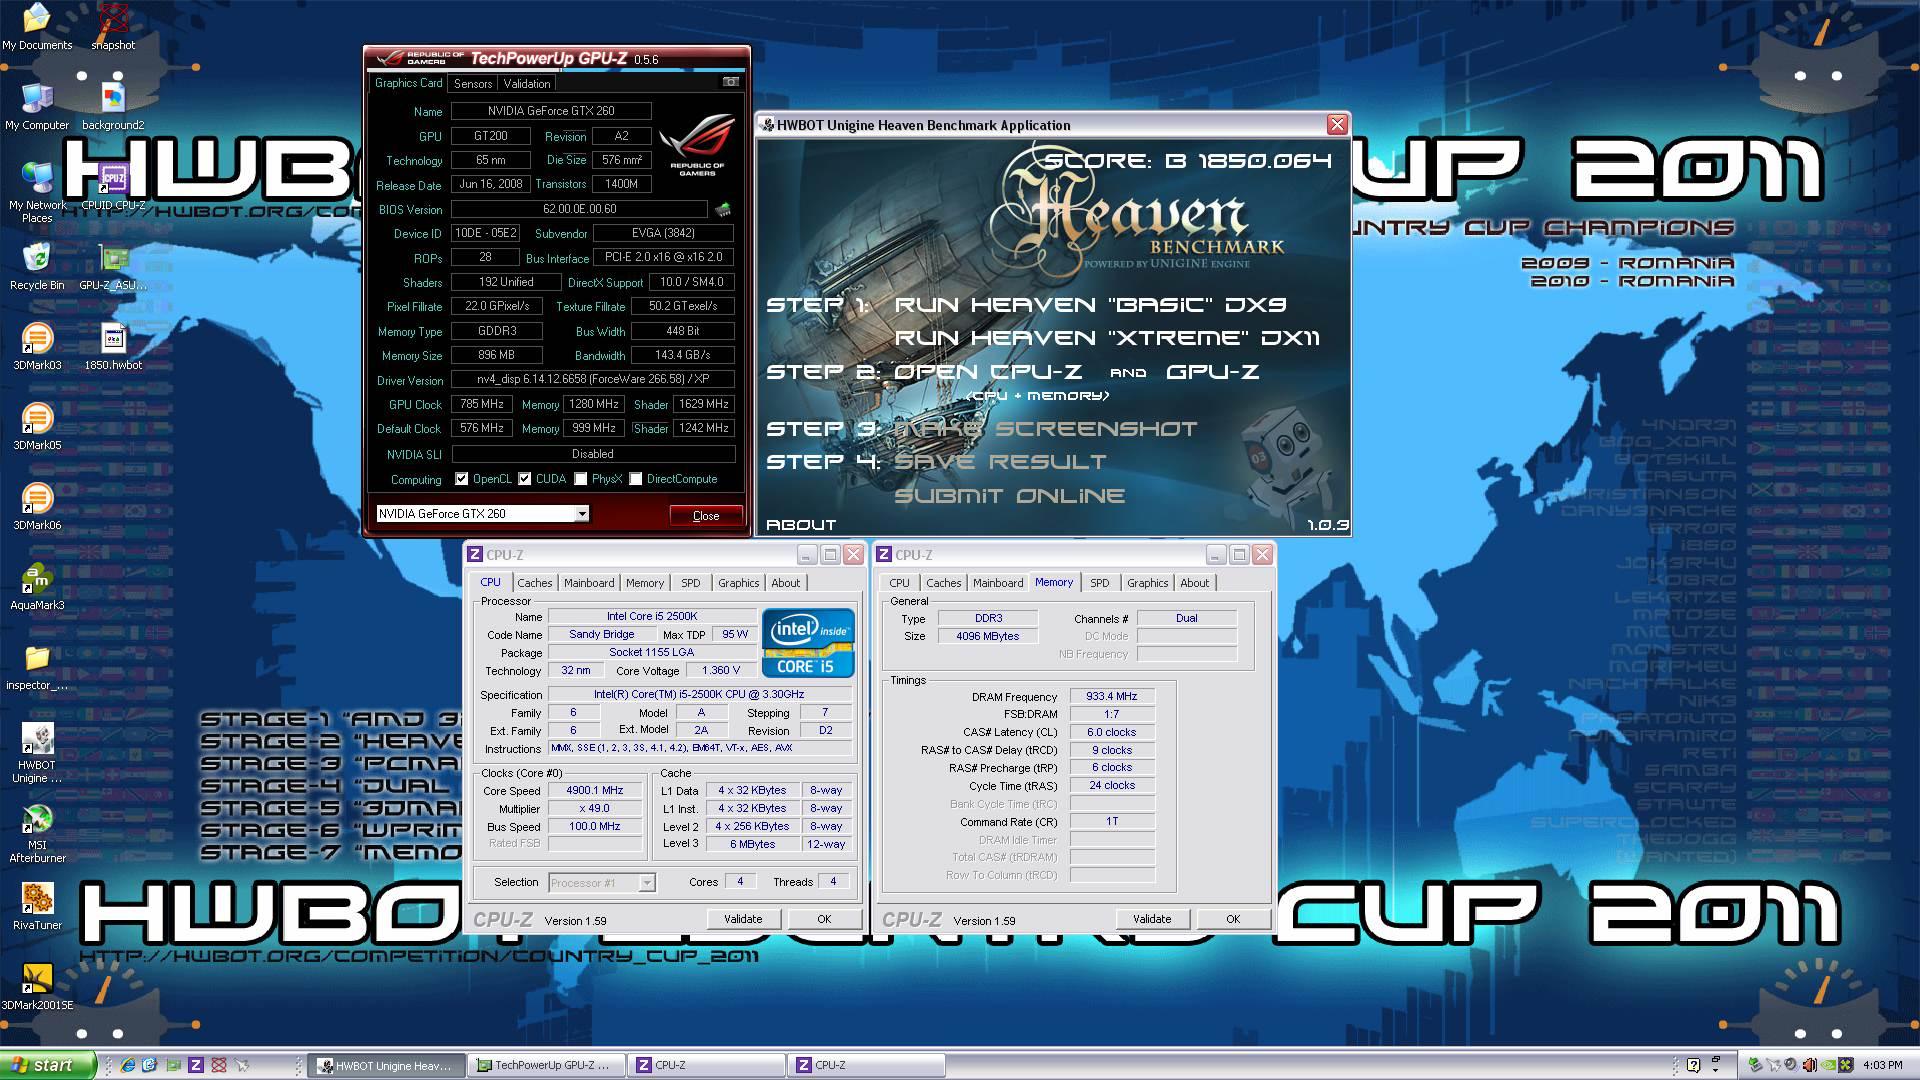This screenshot has height=1080, width=1920.
Task: Click the BIOS Version field in GPU-Z
Action: 579,209
